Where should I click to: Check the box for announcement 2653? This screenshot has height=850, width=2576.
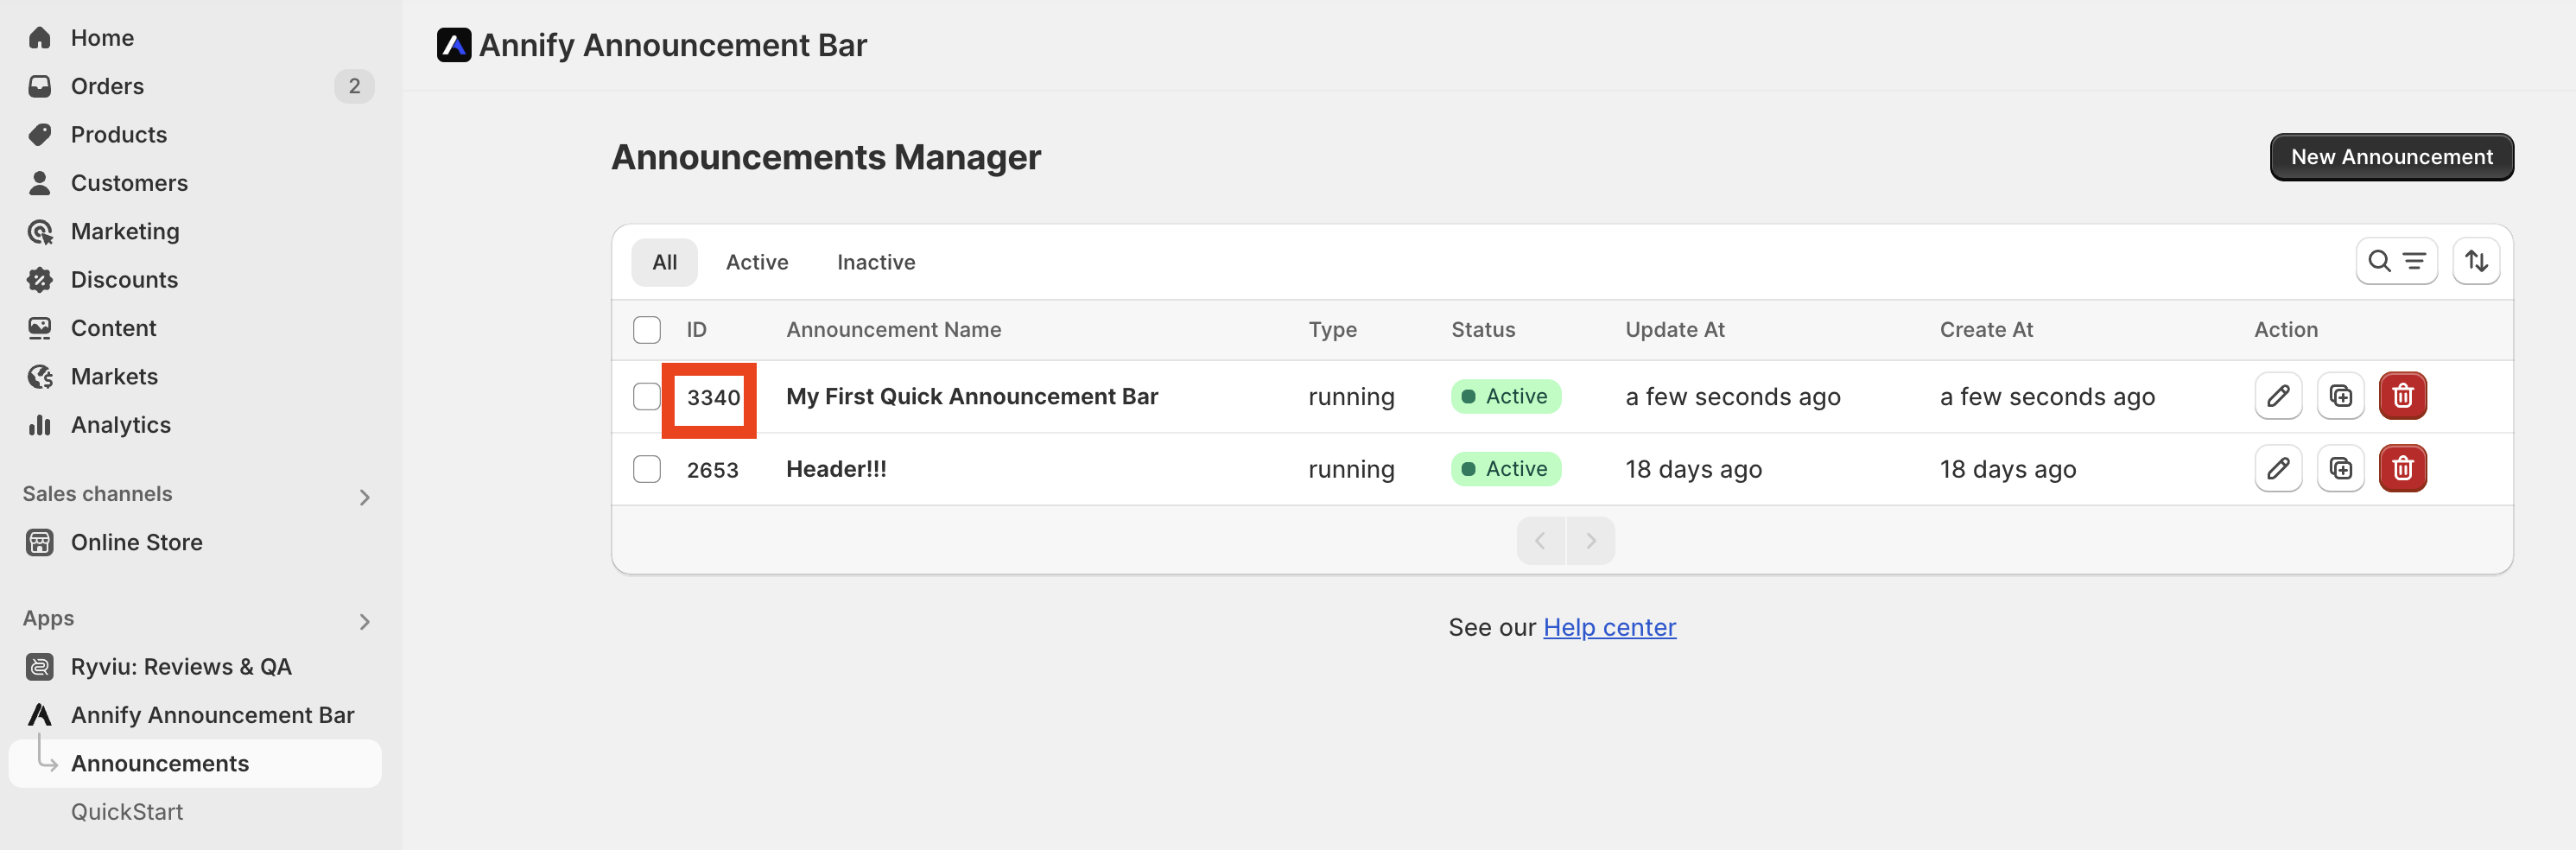point(647,469)
